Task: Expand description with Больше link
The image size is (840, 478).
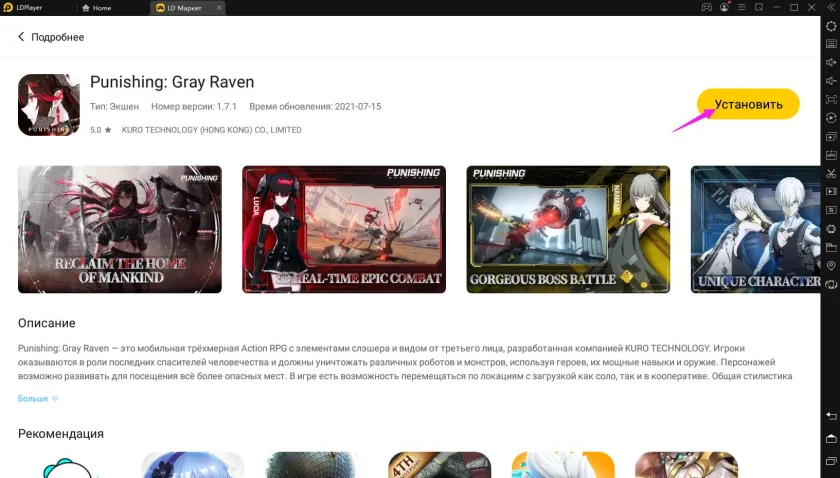Action: [38, 399]
